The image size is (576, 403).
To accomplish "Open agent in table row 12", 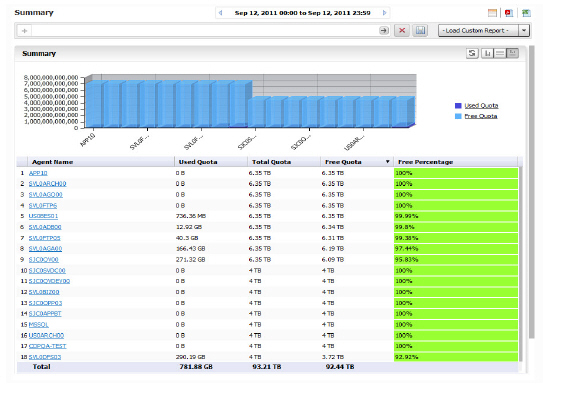I will [44, 292].
